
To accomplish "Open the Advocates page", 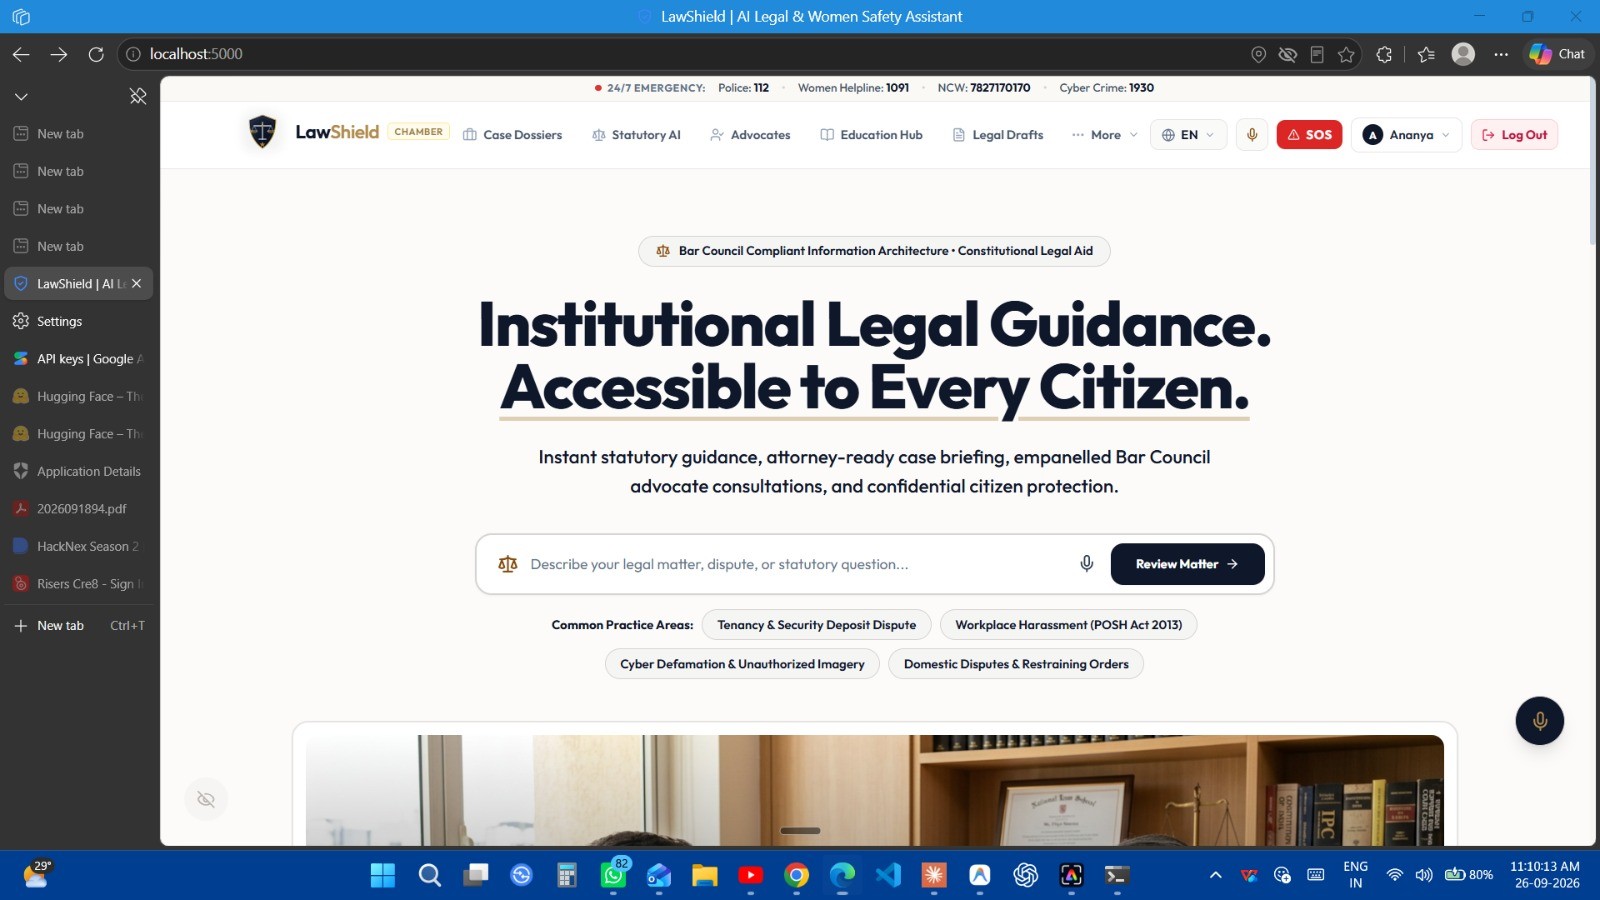I will coord(750,135).
